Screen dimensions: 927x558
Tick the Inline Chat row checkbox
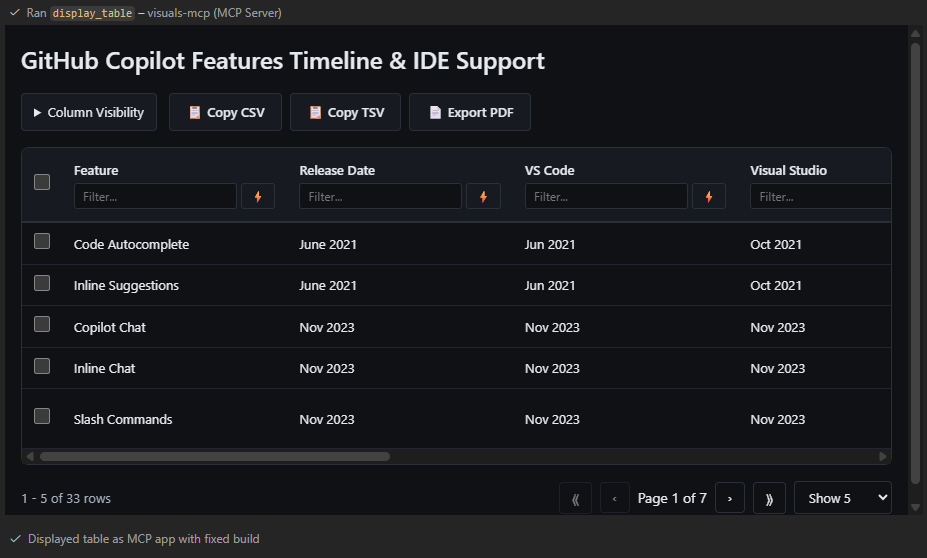(42, 366)
